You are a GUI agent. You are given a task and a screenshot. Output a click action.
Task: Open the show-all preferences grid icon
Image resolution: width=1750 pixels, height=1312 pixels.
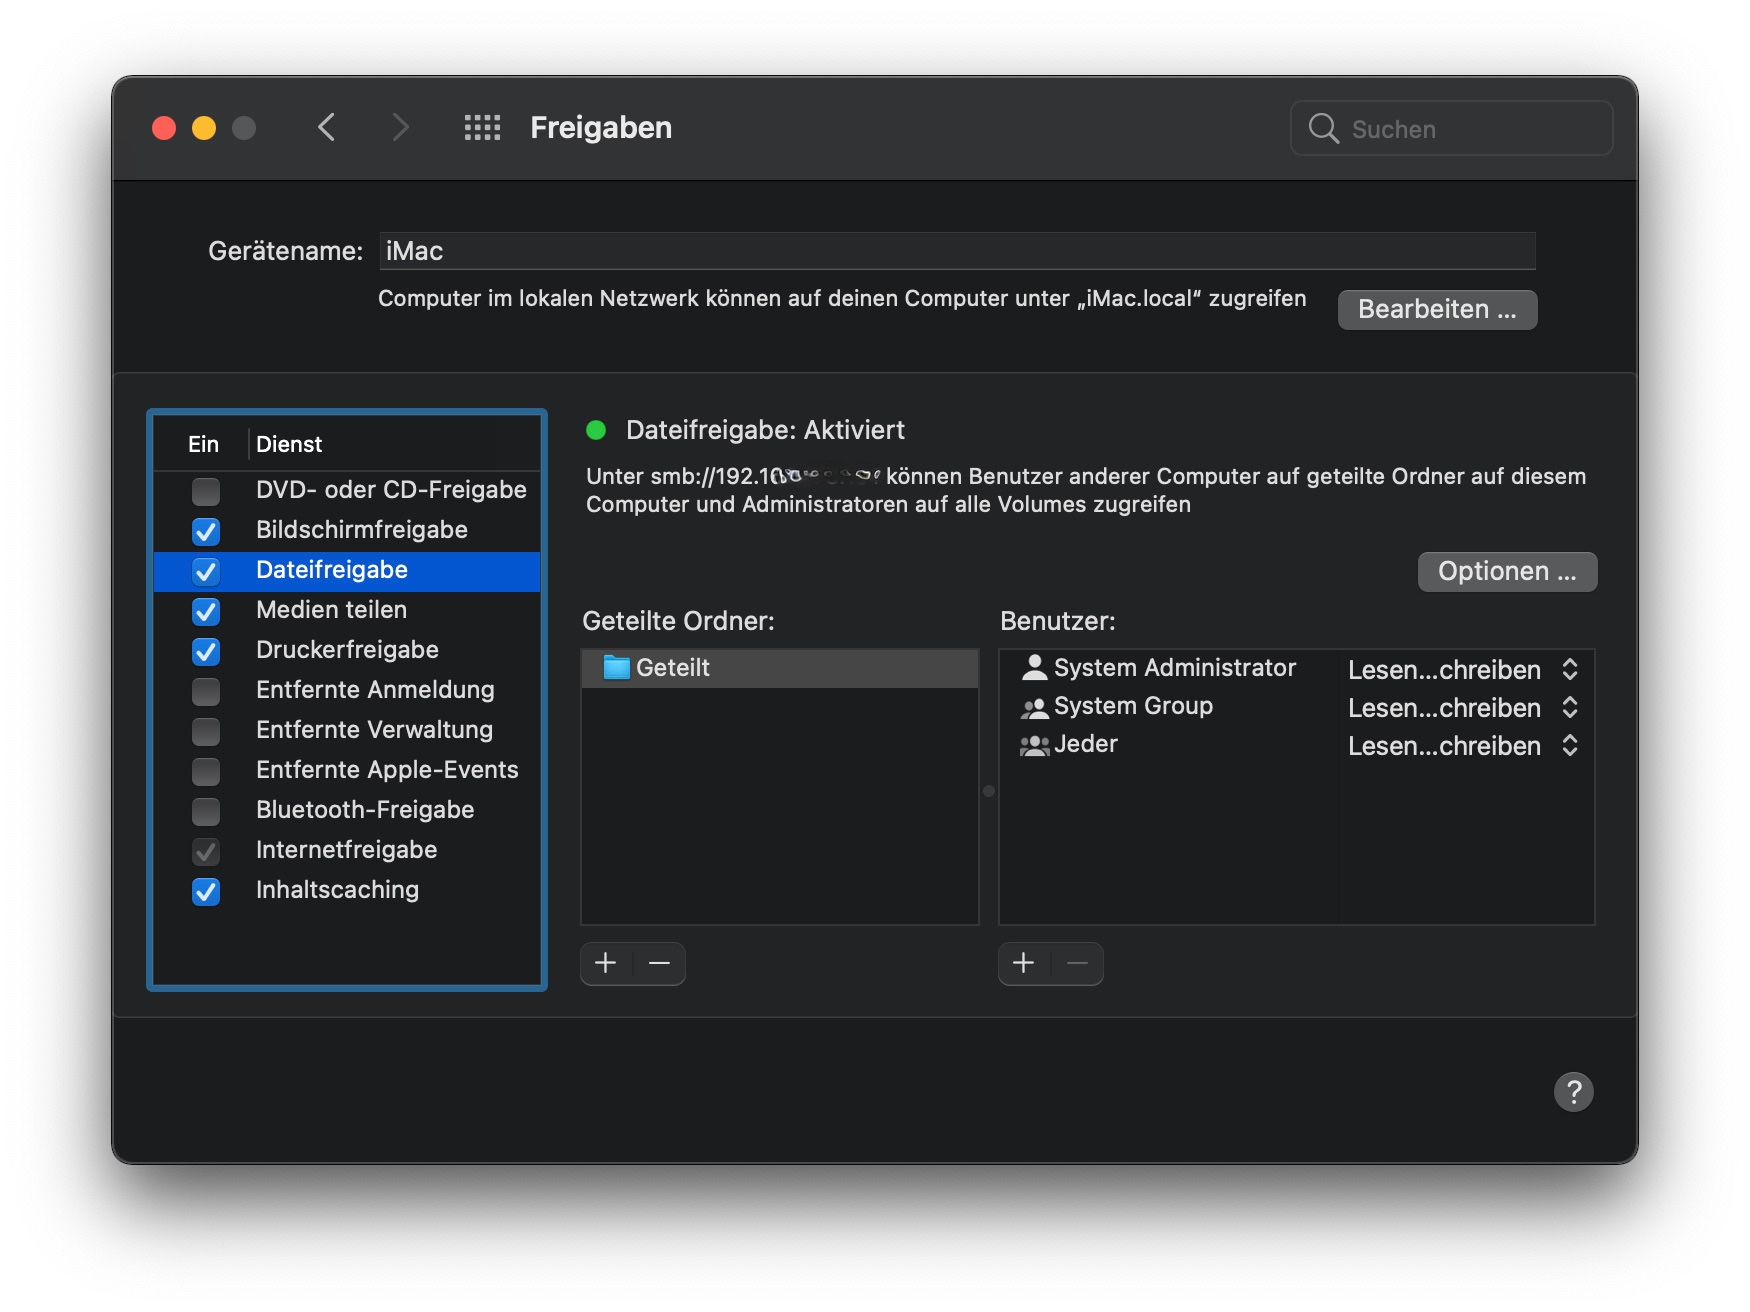tap(482, 128)
